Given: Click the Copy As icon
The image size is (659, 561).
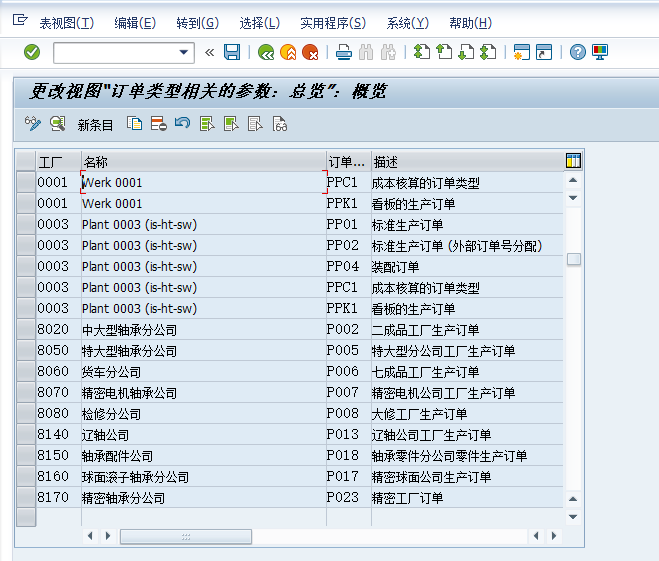Looking at the screenshot, I should [135, 124].
